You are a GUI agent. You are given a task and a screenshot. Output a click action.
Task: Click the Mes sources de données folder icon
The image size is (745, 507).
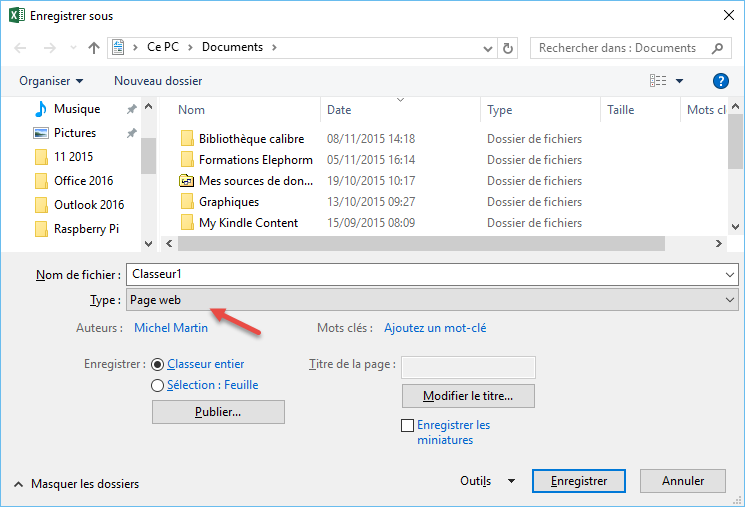tap(186, 181)
